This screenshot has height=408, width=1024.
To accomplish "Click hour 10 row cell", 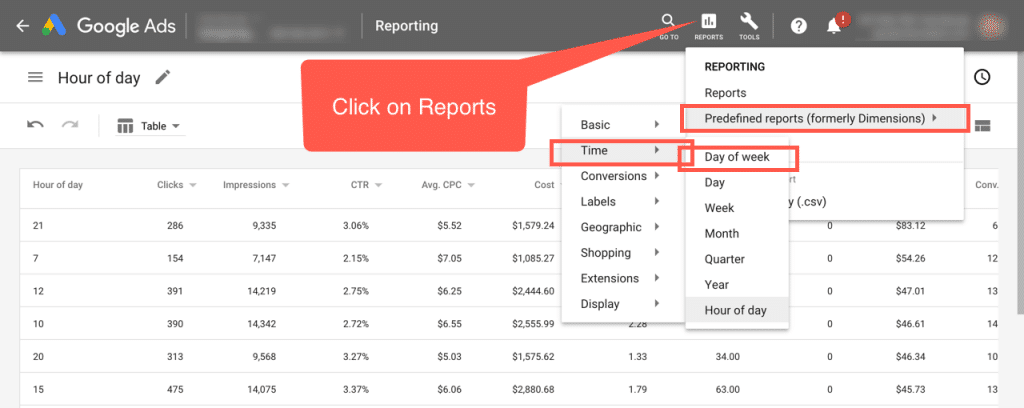I will pyautogui.click(x=38, y=324).
